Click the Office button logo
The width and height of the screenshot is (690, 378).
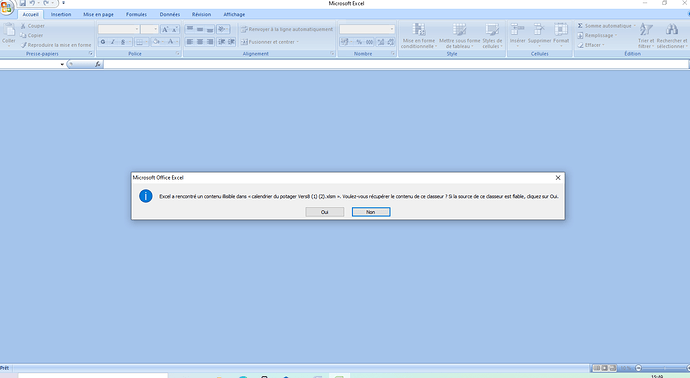[x=7, y=7]
